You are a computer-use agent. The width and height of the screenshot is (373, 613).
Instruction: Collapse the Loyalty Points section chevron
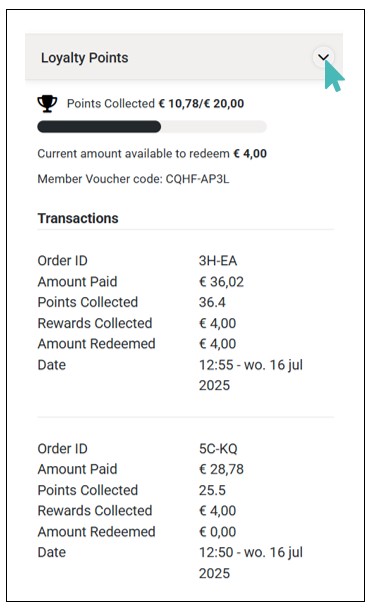tap(323, 58)
